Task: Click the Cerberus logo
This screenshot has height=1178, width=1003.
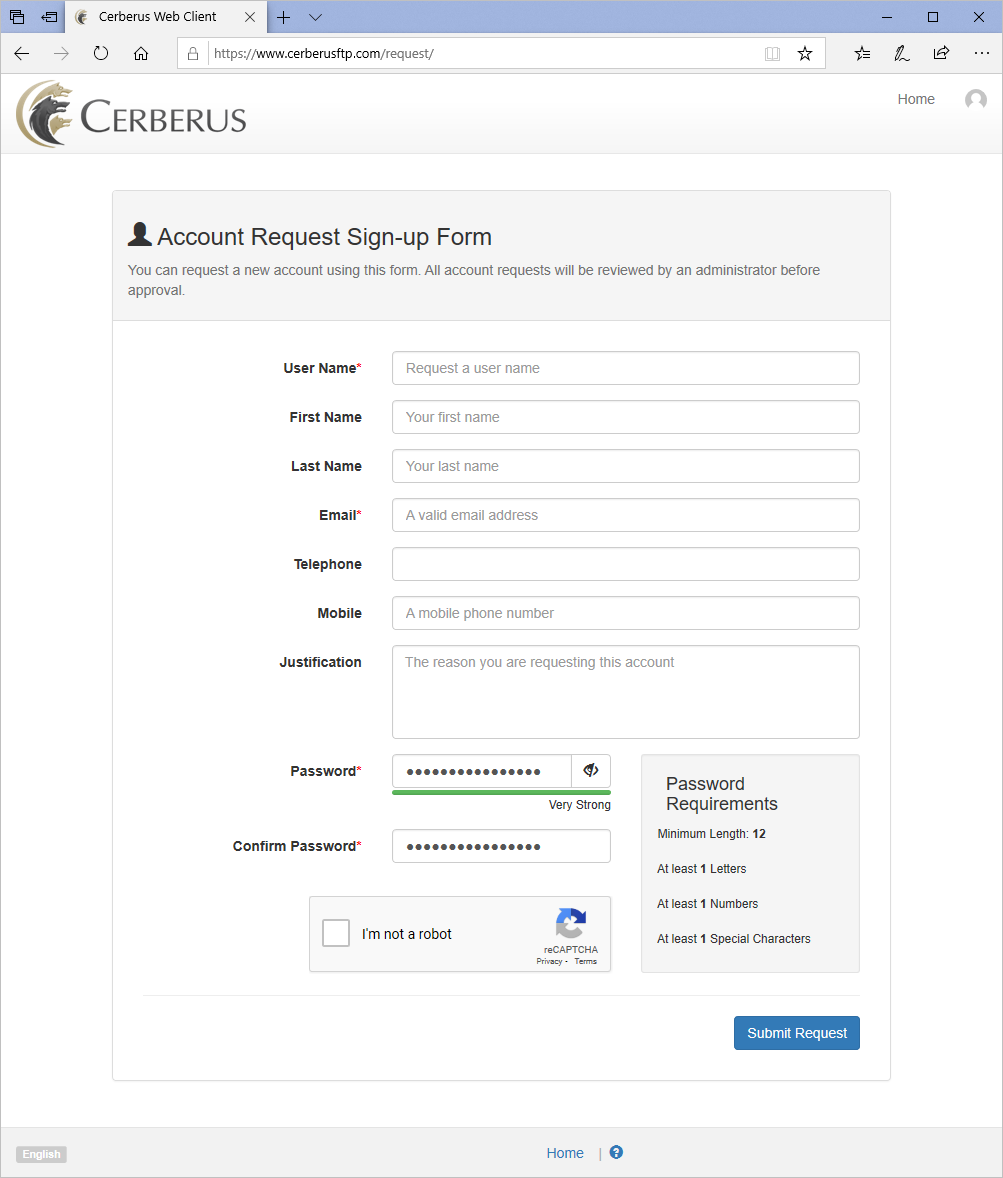Action: (131, 114)
